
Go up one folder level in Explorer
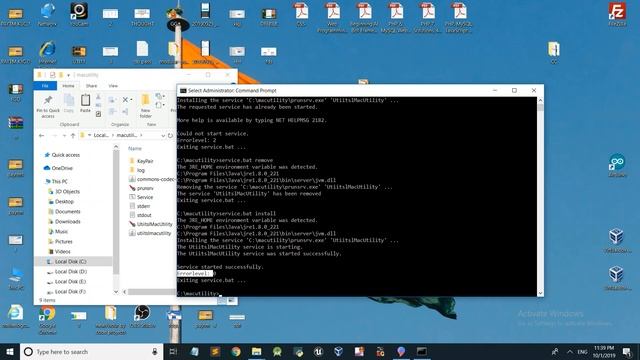tap(73, 136)
